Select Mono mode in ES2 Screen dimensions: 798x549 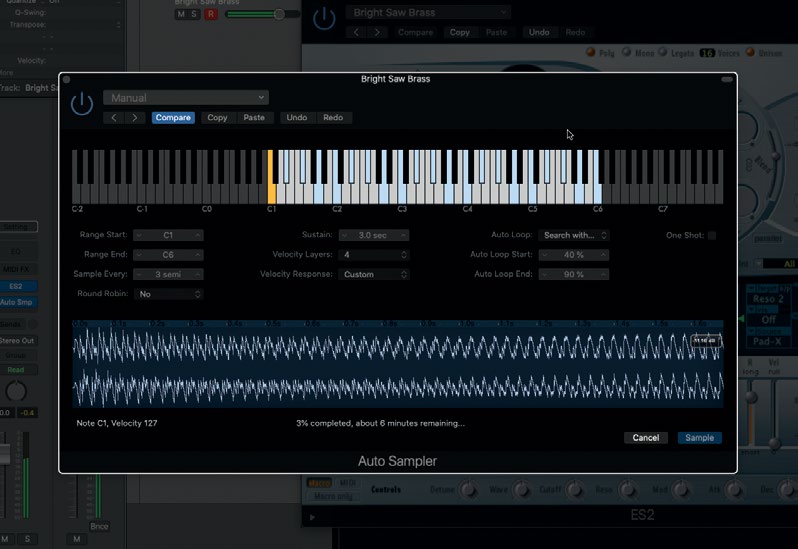(626, 52)
